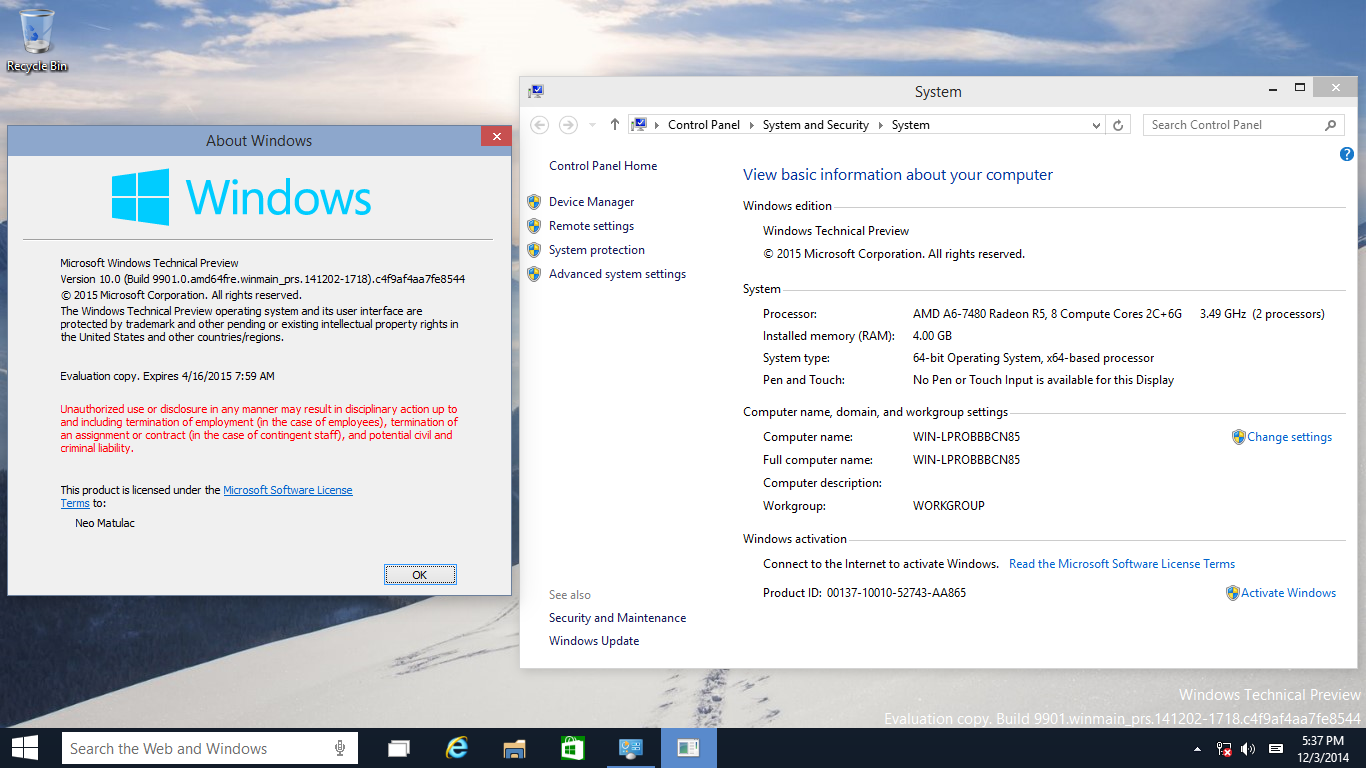Refresh the System page with the refresh icon
The height and width of the screenshot is (768, 1366).
coord(1118,124)
